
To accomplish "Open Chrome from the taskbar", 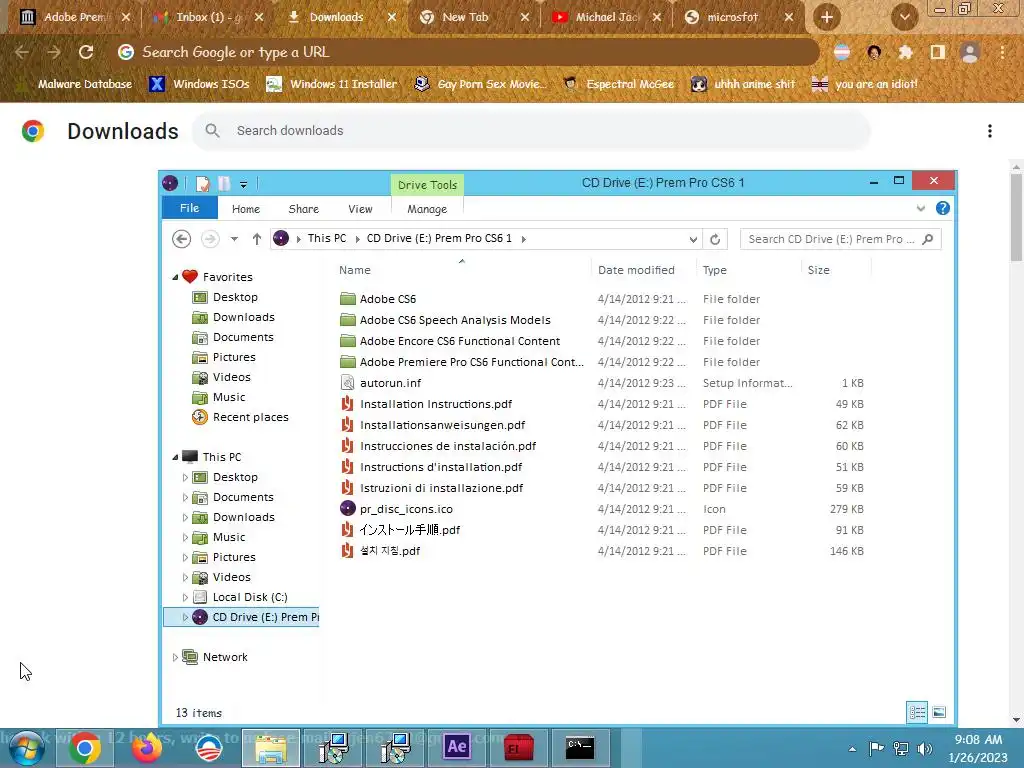I will coord(84,747).
